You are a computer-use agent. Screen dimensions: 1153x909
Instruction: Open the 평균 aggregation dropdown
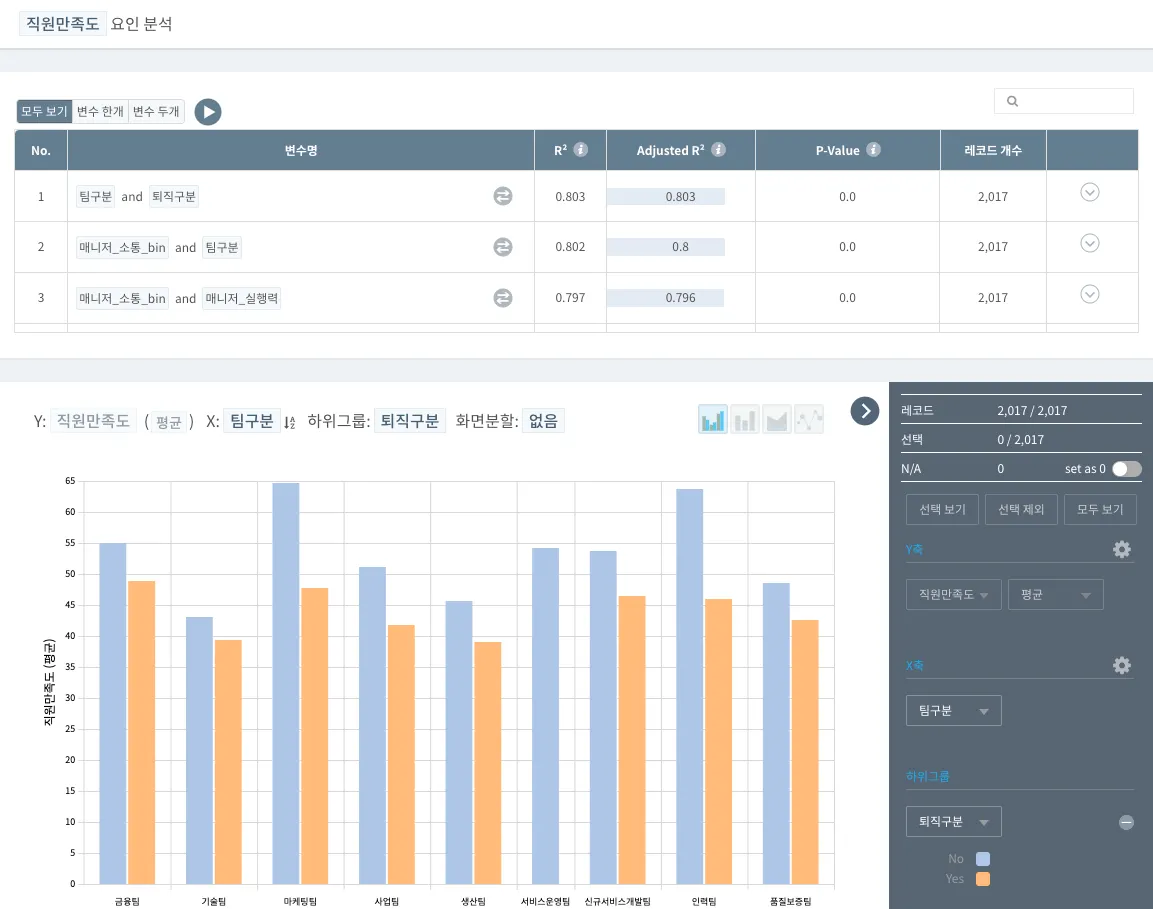tap(1055, 595)
